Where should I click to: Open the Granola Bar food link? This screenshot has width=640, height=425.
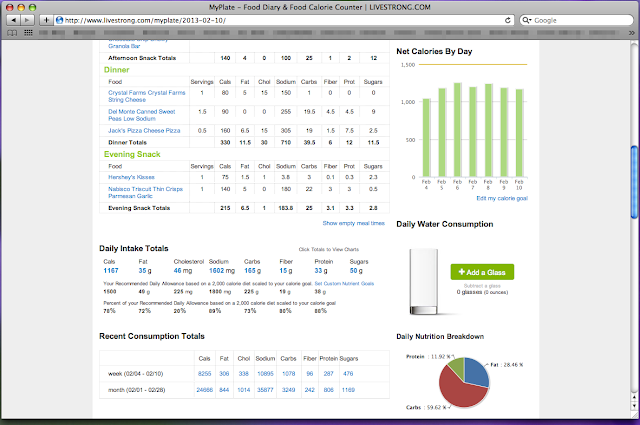point(124,46)
